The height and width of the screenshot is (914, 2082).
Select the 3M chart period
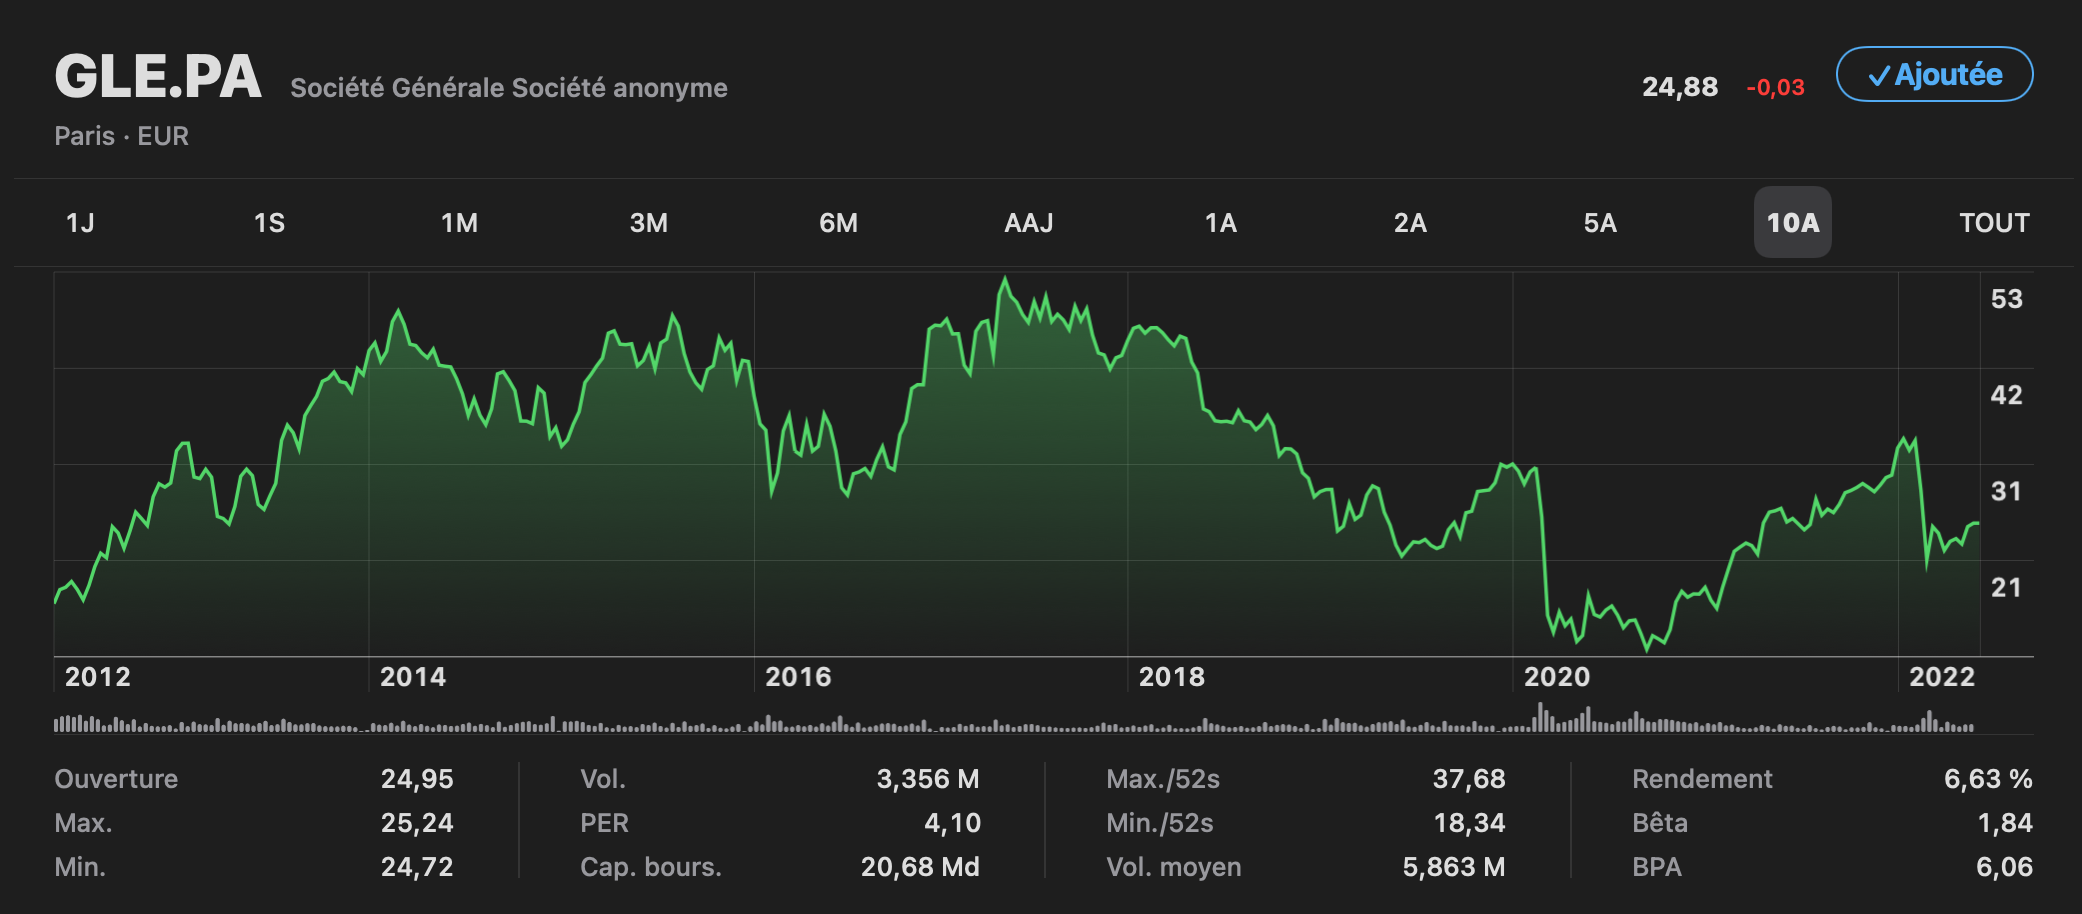coord(649,223)
